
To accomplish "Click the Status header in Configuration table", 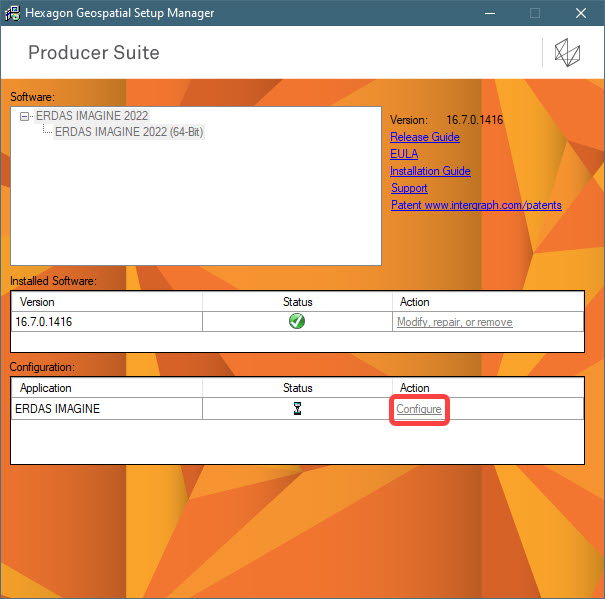I will click(297, 388).
